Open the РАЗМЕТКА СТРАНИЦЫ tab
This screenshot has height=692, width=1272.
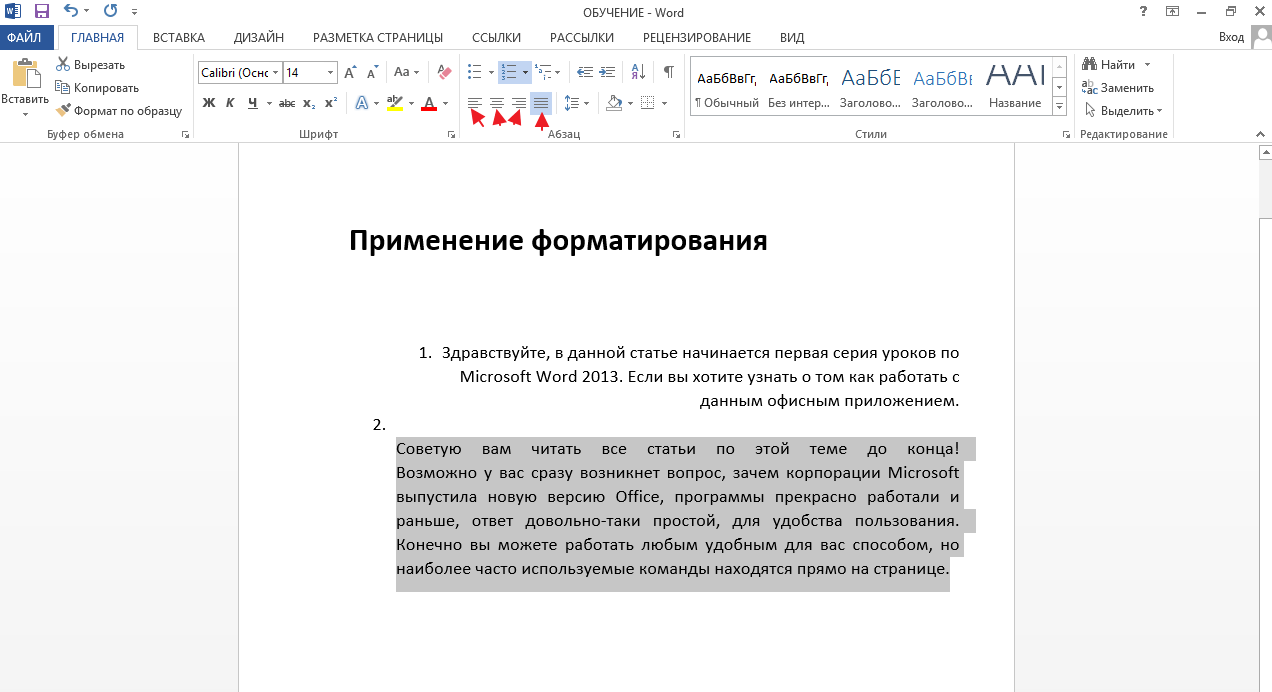tap(378, 38)
